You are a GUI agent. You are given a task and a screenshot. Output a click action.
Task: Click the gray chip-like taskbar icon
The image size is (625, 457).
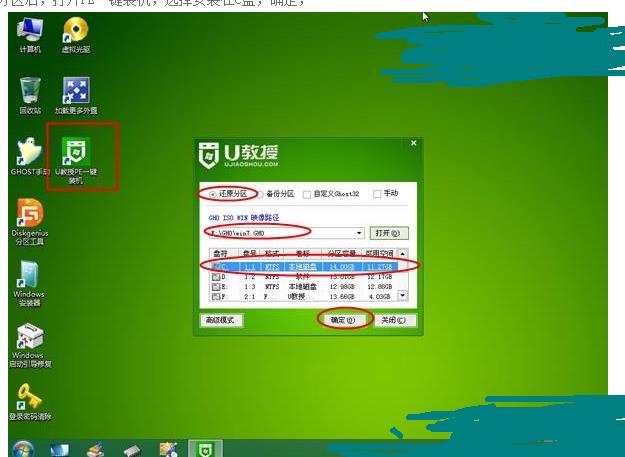132,451
